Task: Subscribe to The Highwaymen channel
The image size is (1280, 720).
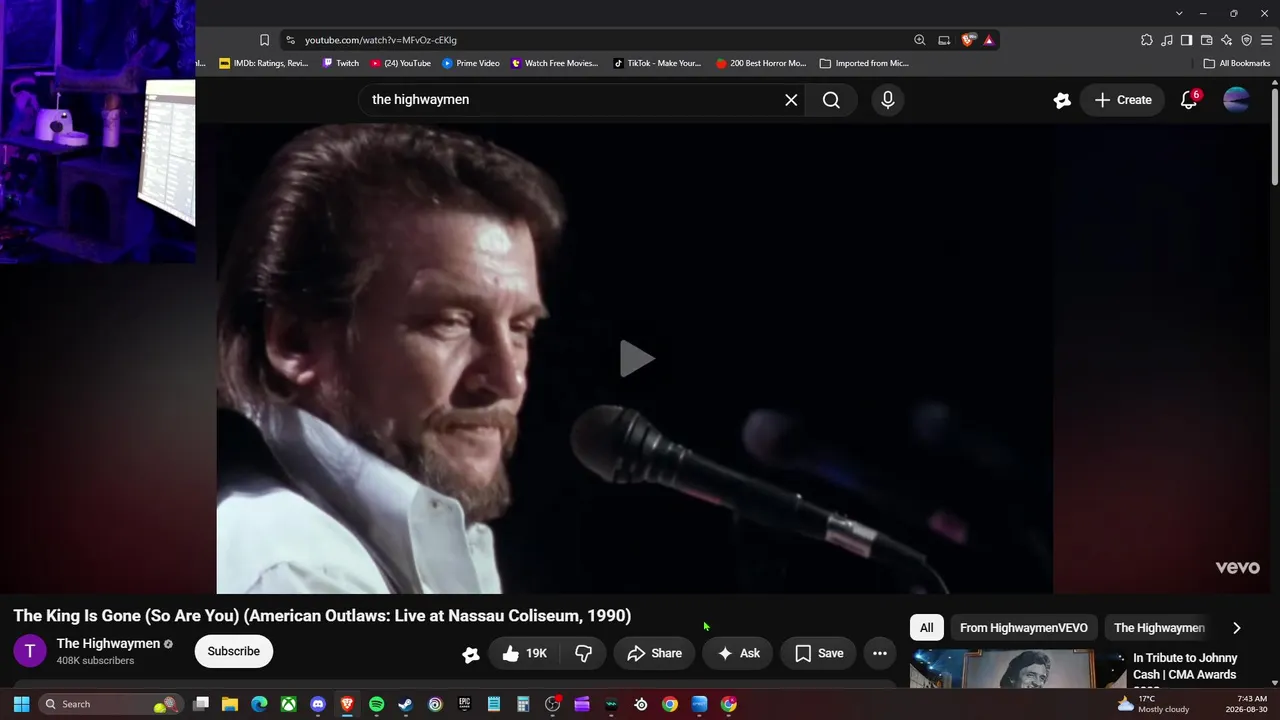Action: coord(233,651)
